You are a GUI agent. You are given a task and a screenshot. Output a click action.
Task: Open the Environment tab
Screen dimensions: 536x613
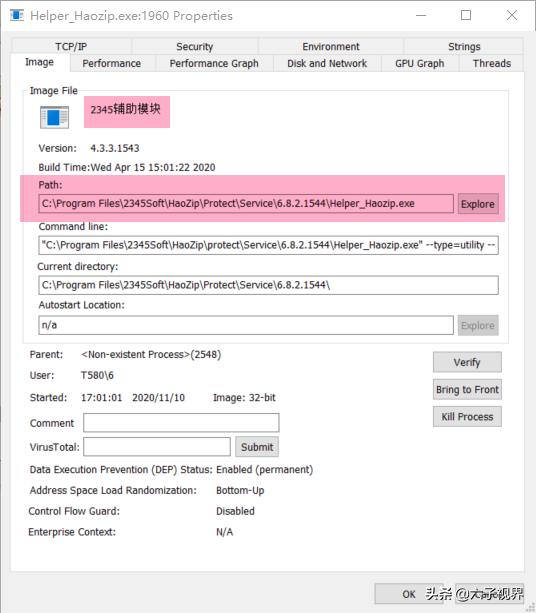click(x=330, y=47)
